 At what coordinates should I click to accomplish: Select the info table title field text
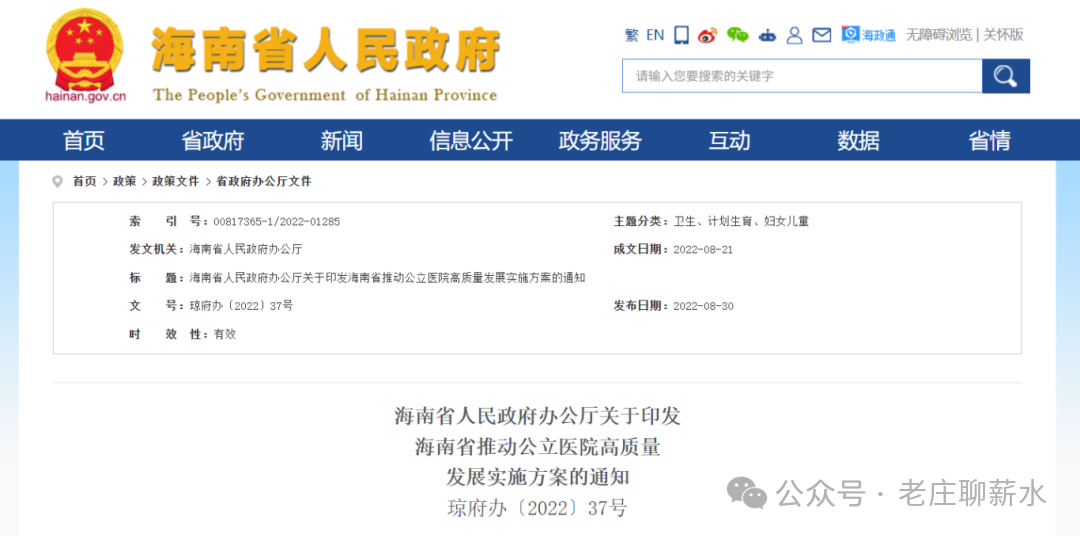click(387, 278)
